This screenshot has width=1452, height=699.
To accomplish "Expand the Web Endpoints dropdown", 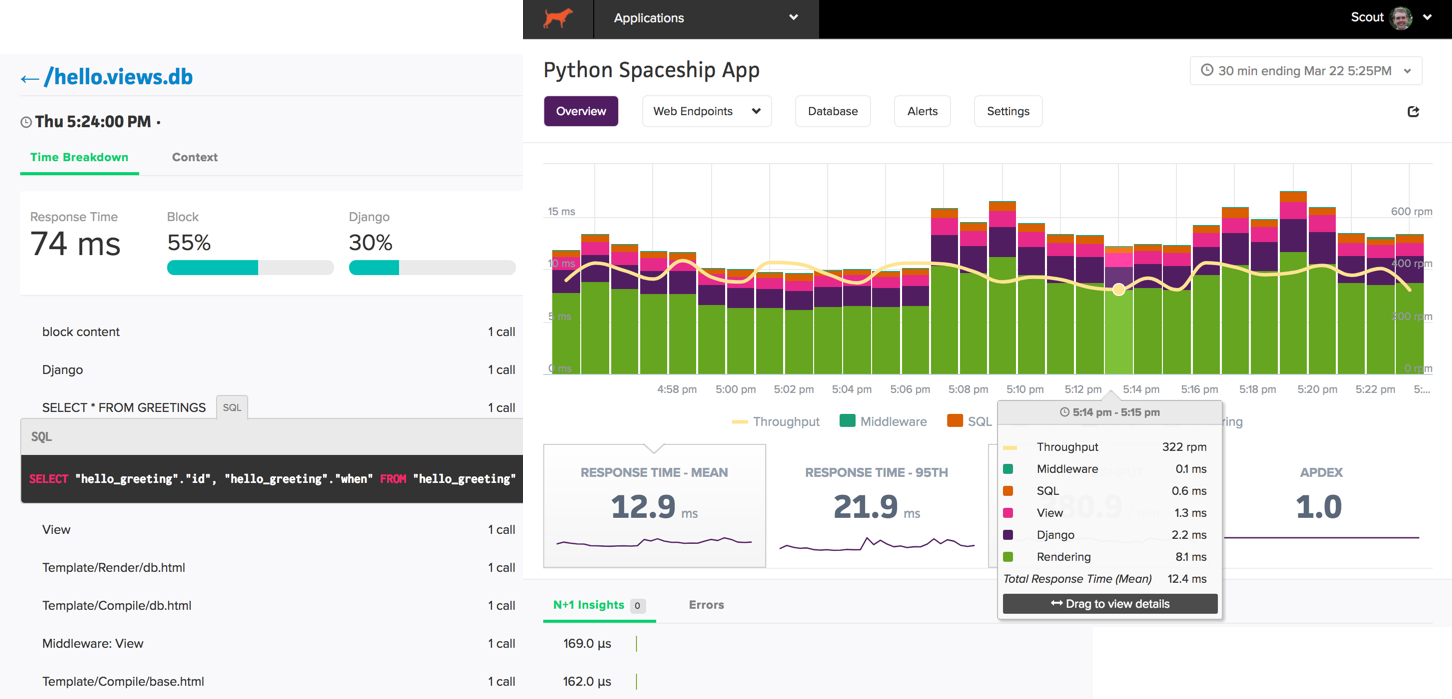I will [x=707, y=111].
